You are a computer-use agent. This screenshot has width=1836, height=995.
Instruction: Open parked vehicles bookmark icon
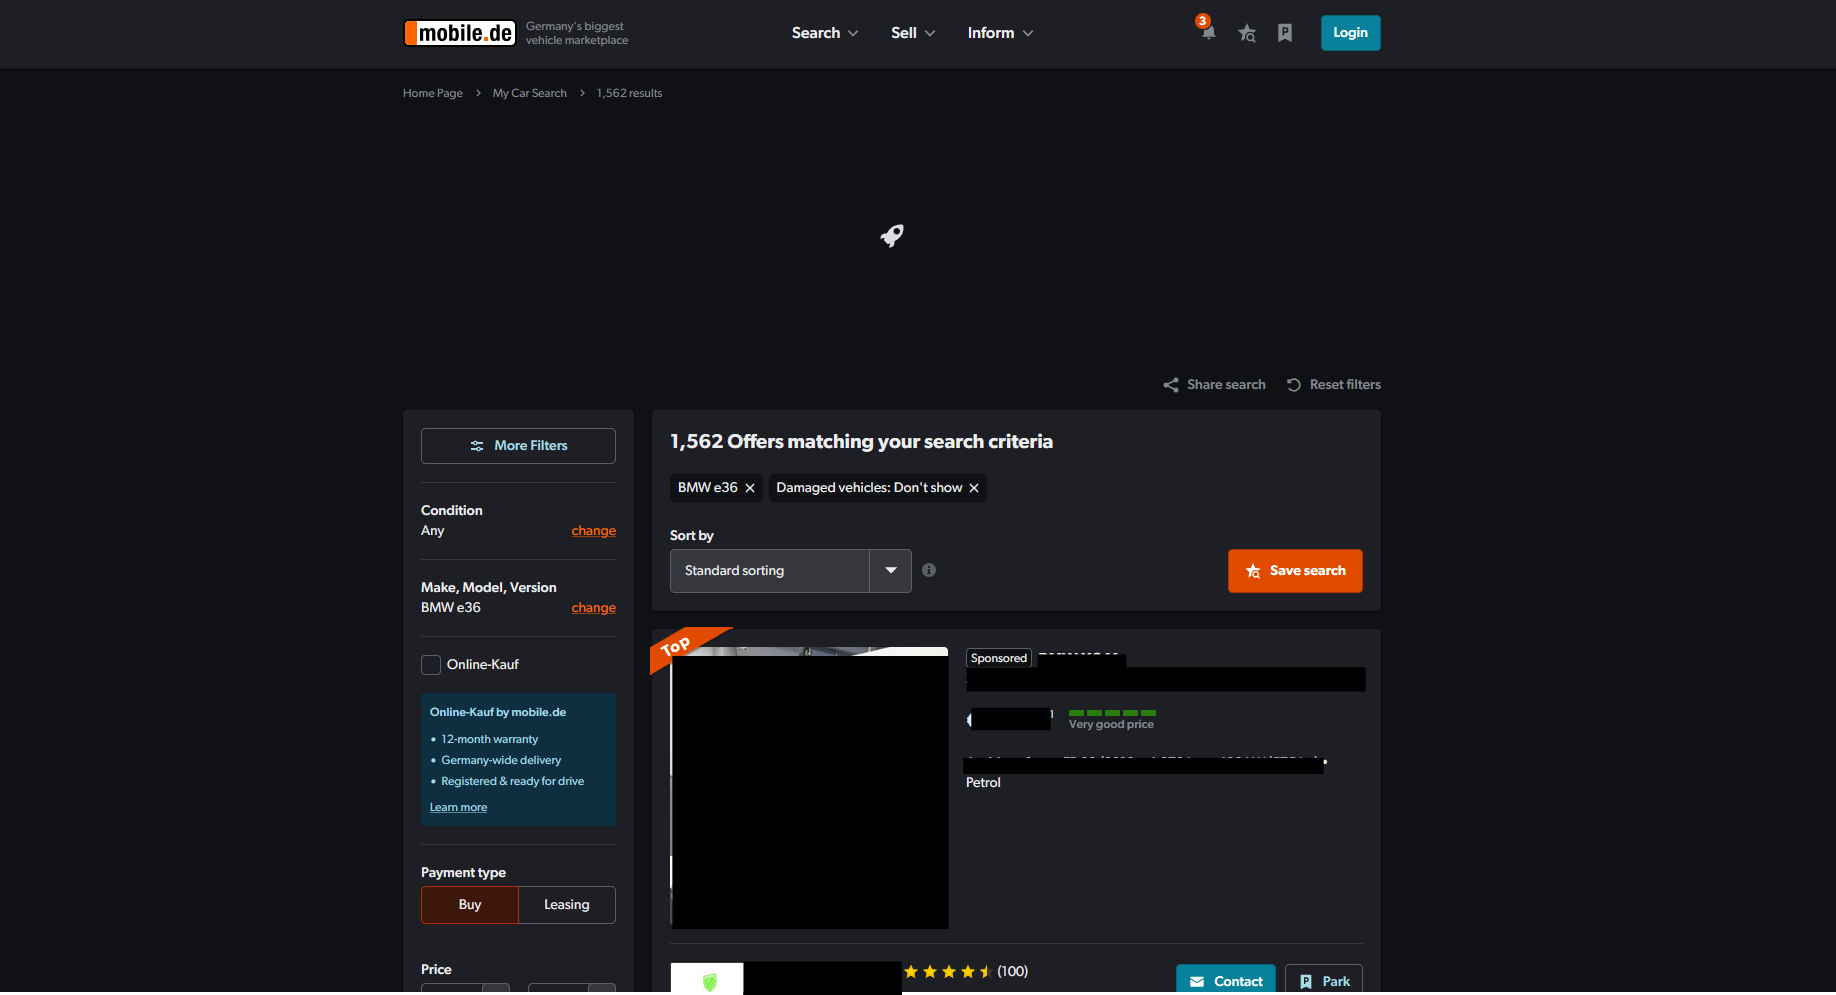(x=1285, y=33)
